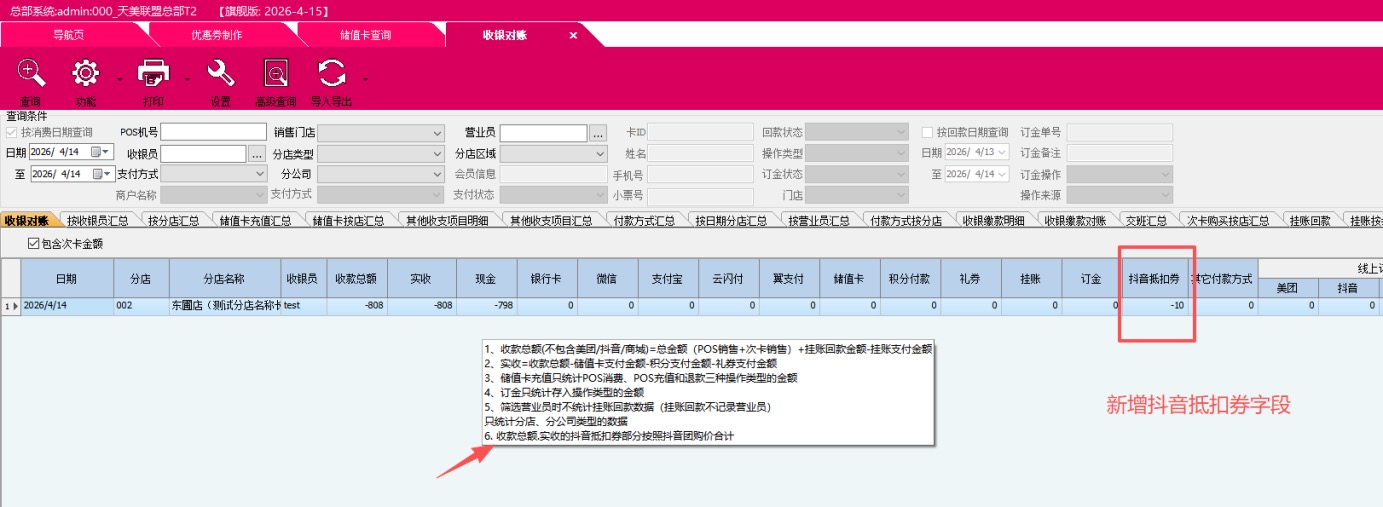Open the start 日期 calendar picker icon
Screen dimensions: 1383x507
tap(98, 152)
